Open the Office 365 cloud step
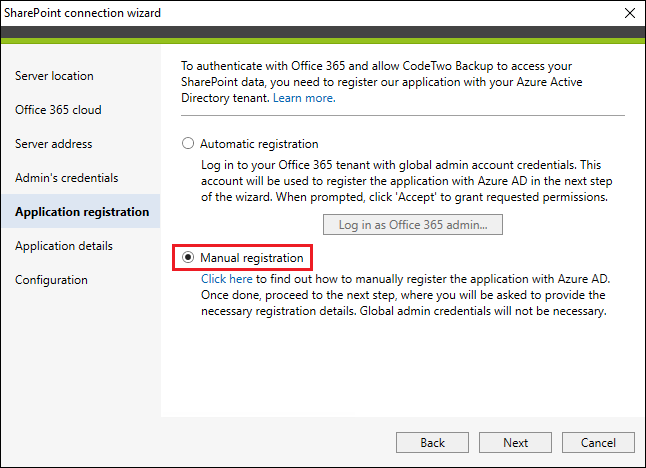Image resolution: width=646 pixels, height=468 pixels. [58, 110]
